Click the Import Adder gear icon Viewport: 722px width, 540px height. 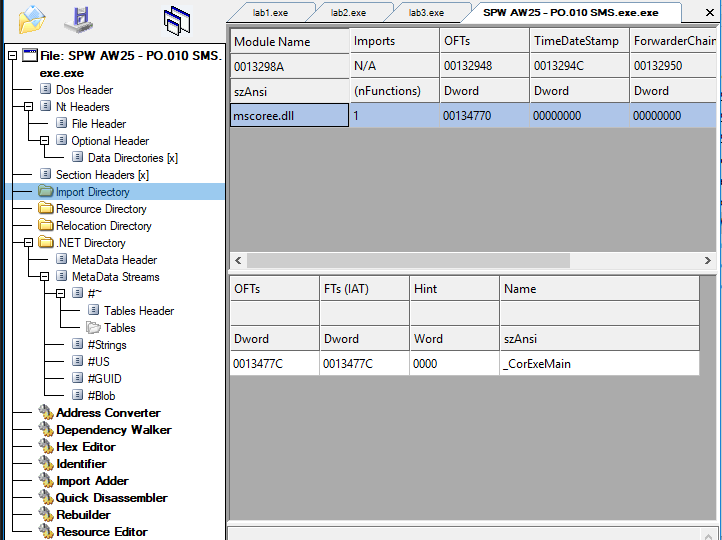tap(46, 481)
